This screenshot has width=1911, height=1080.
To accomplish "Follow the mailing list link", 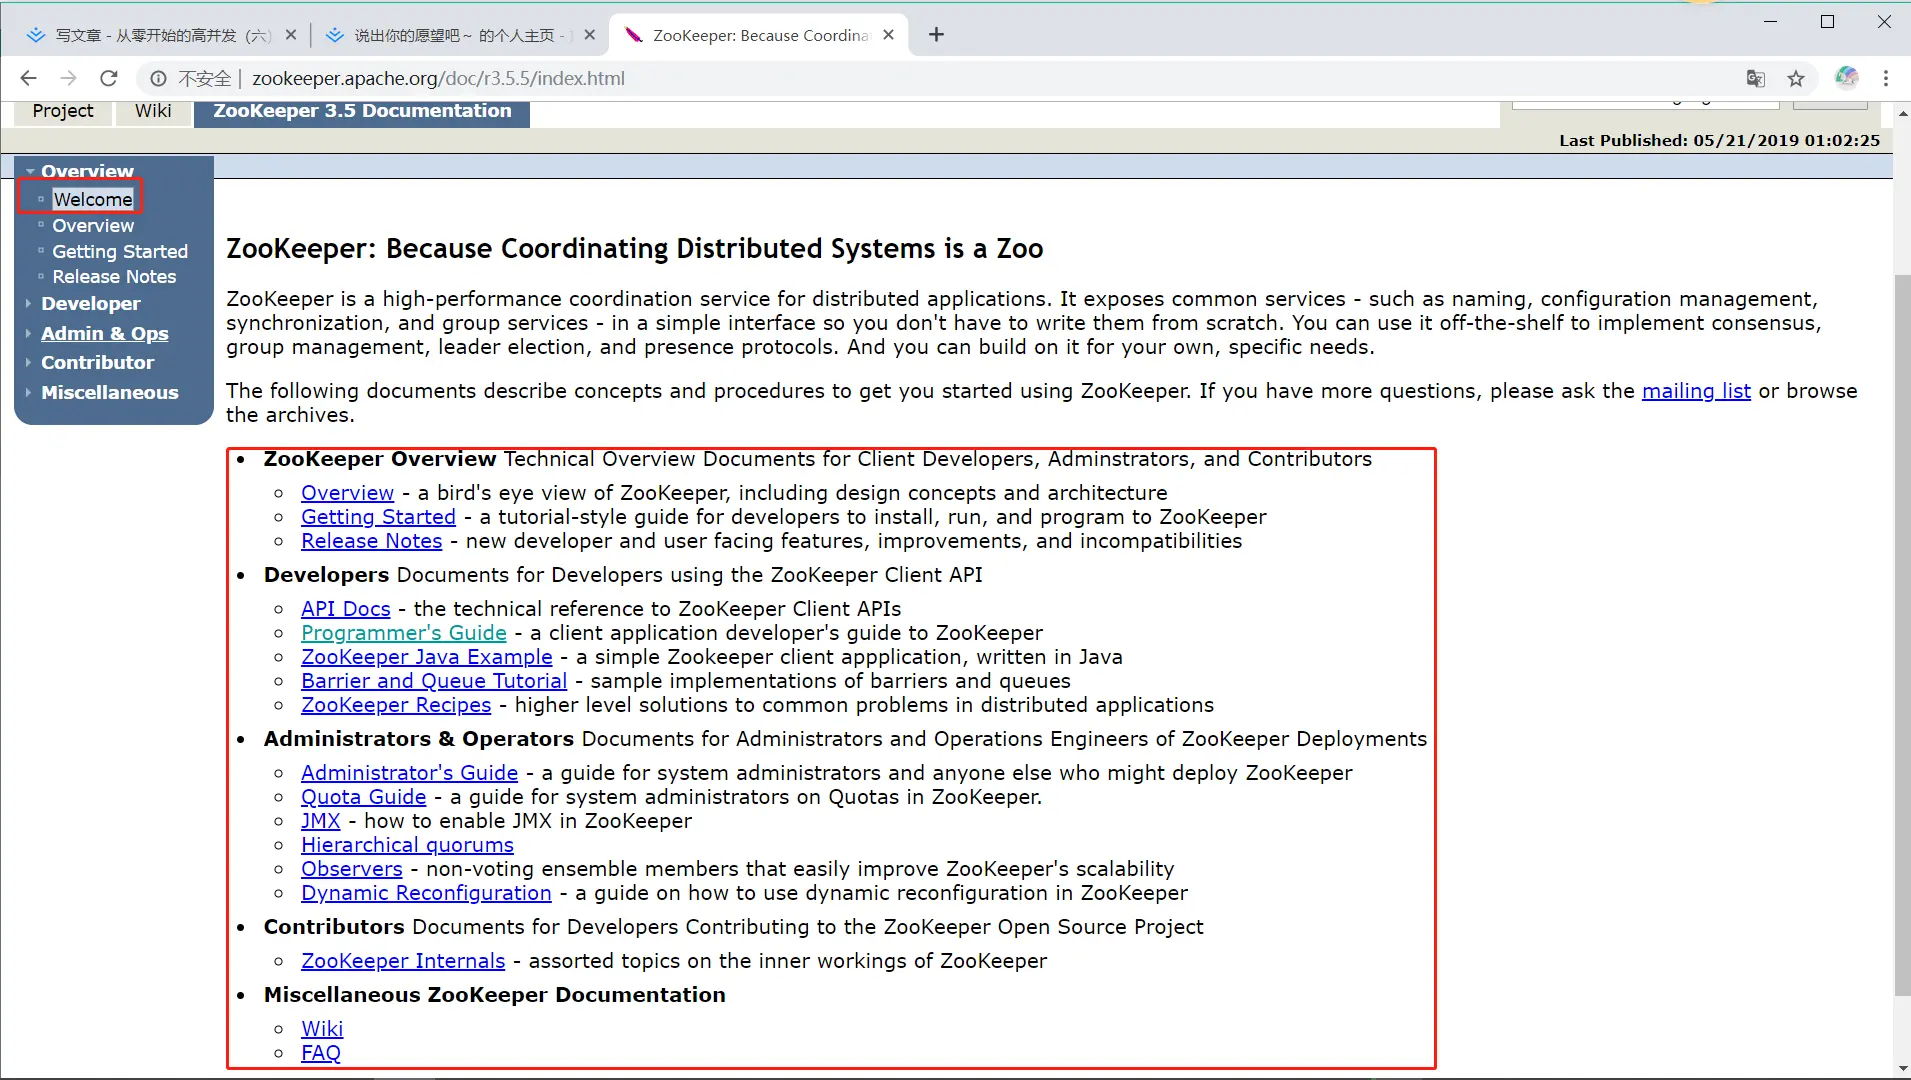I will pos(1696,391).
